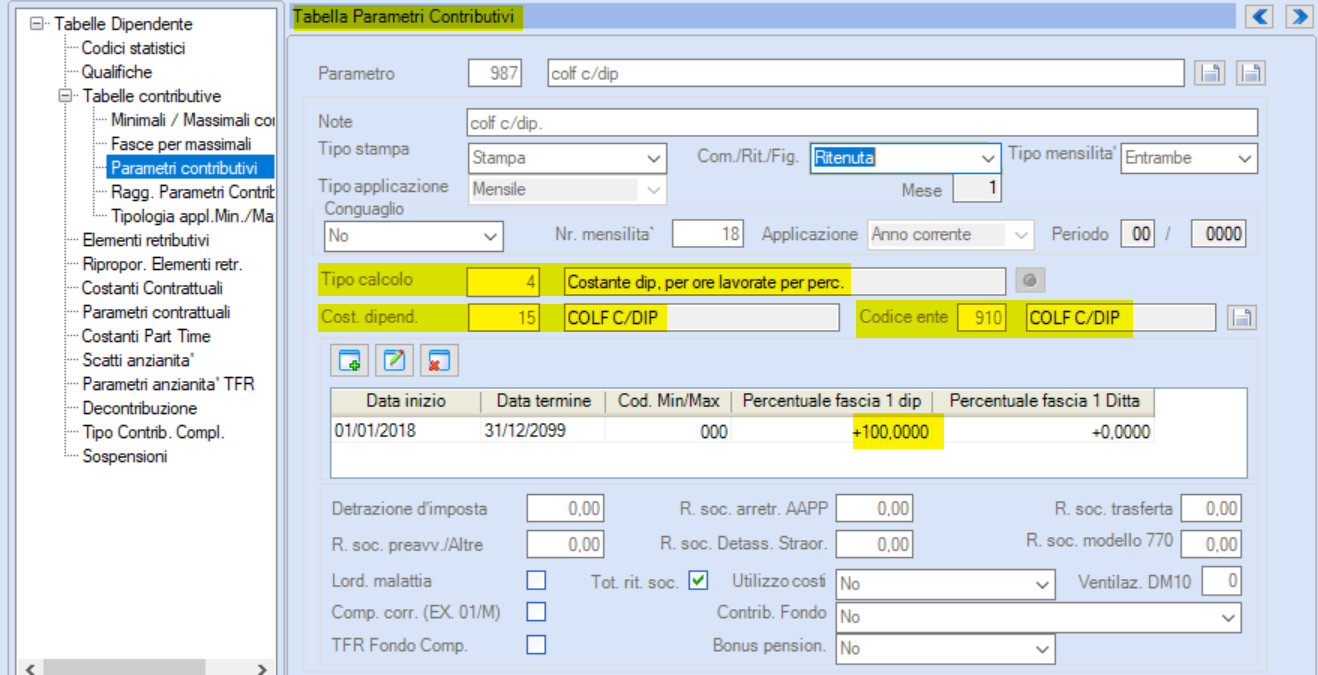
Task: Select Codici statistici in the tree
Action: tap(133, 48)
